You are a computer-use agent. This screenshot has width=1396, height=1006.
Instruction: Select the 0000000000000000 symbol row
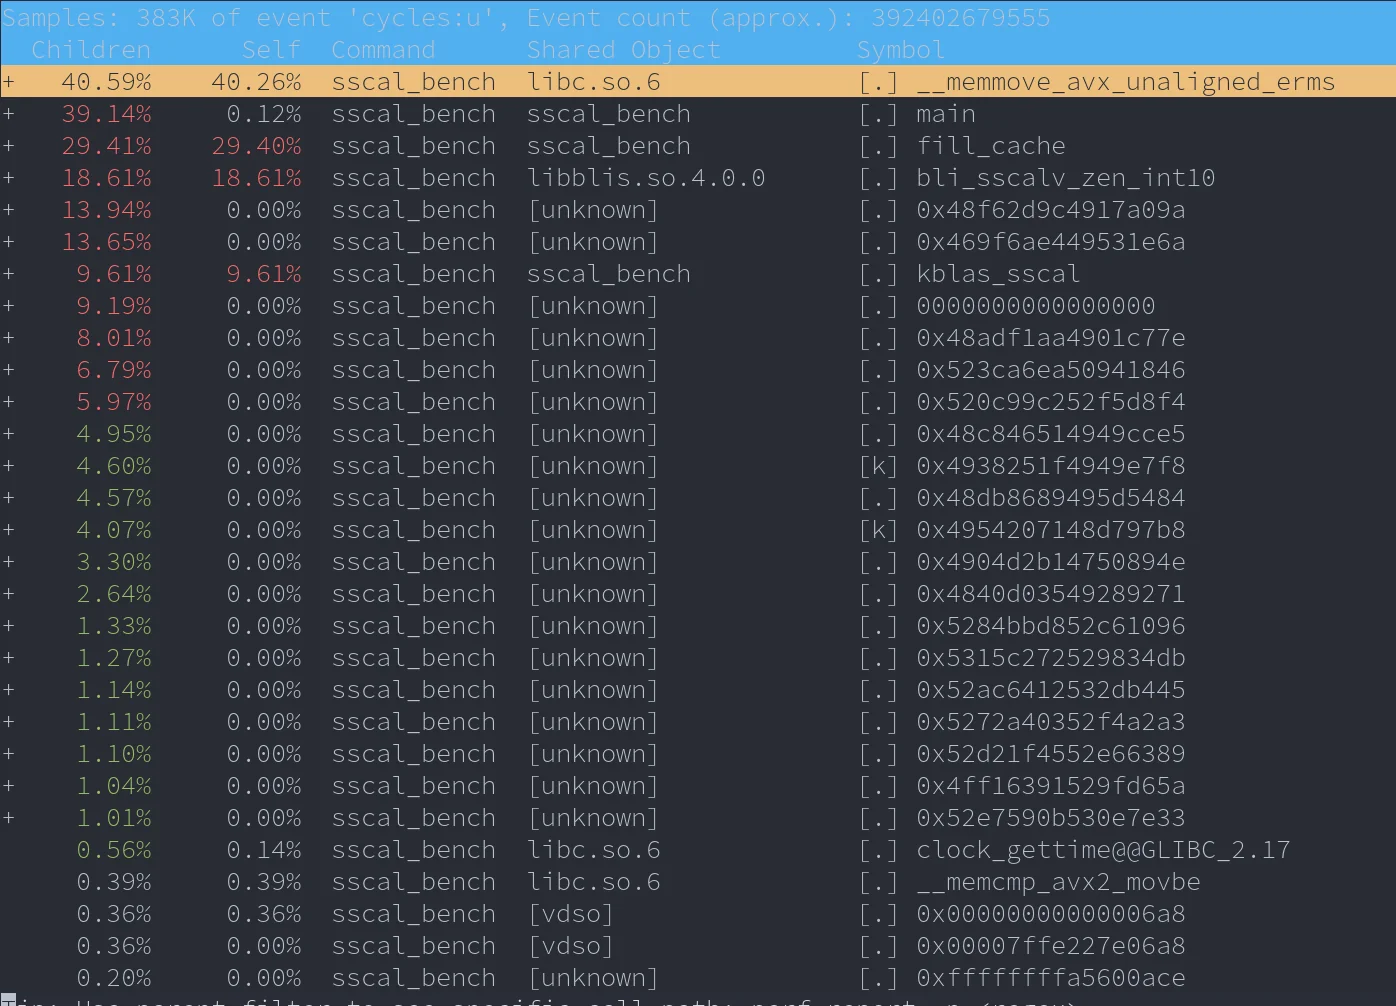(1035, 306)
